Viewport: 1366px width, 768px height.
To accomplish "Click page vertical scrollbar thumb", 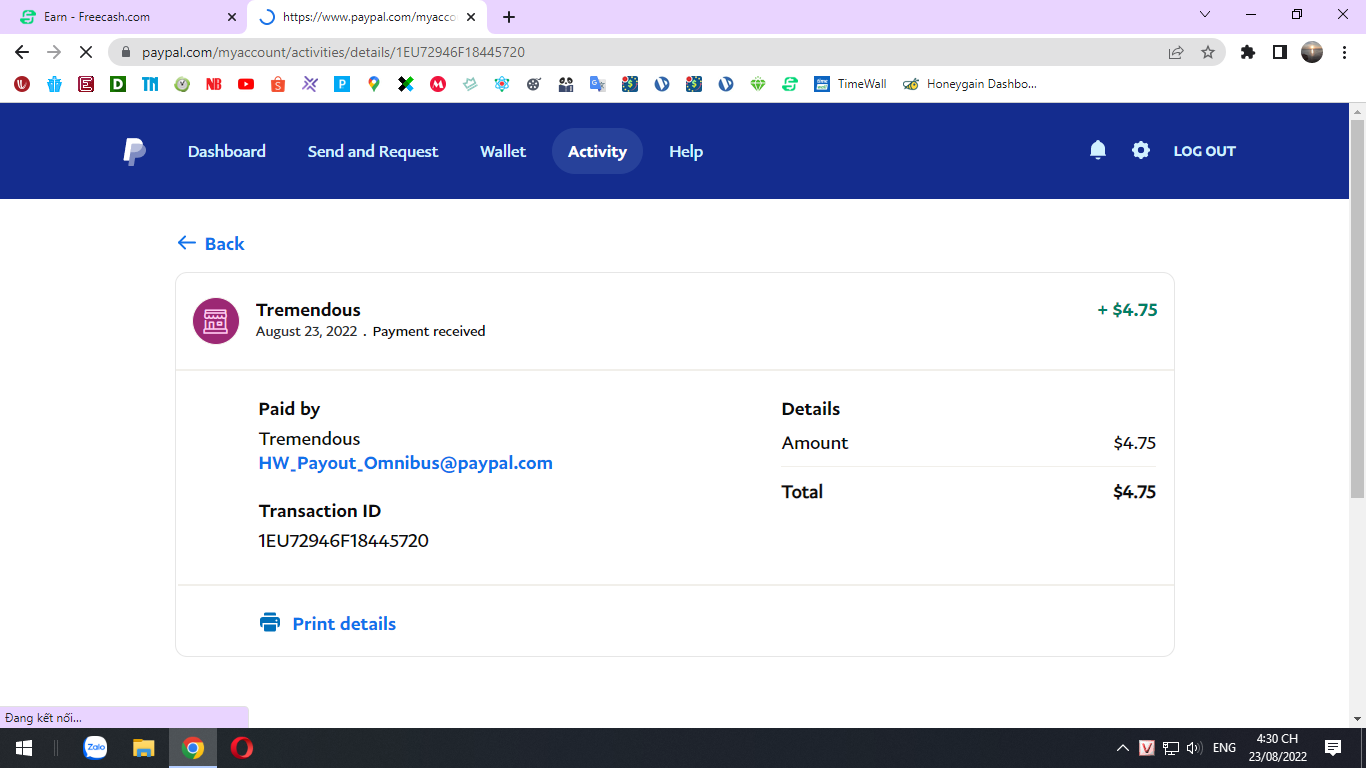I will click(1357, 308).
